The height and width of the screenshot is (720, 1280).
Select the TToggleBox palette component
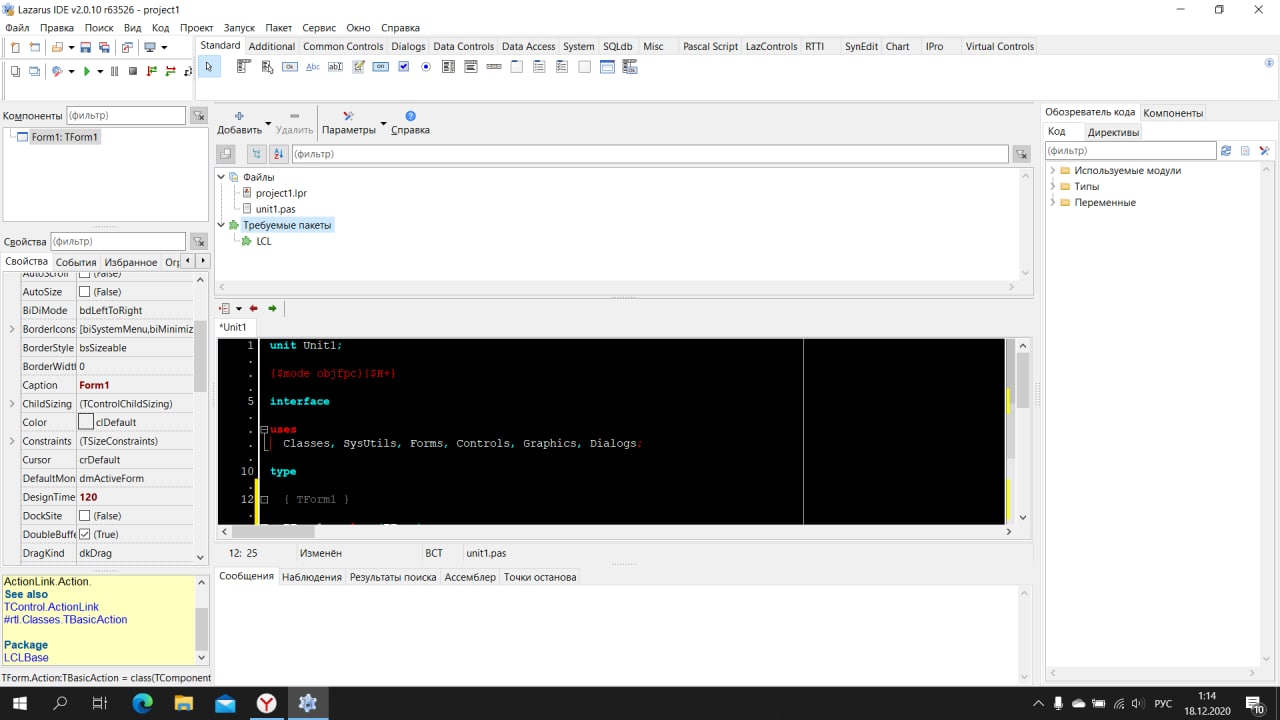click(x=381, y=67)
